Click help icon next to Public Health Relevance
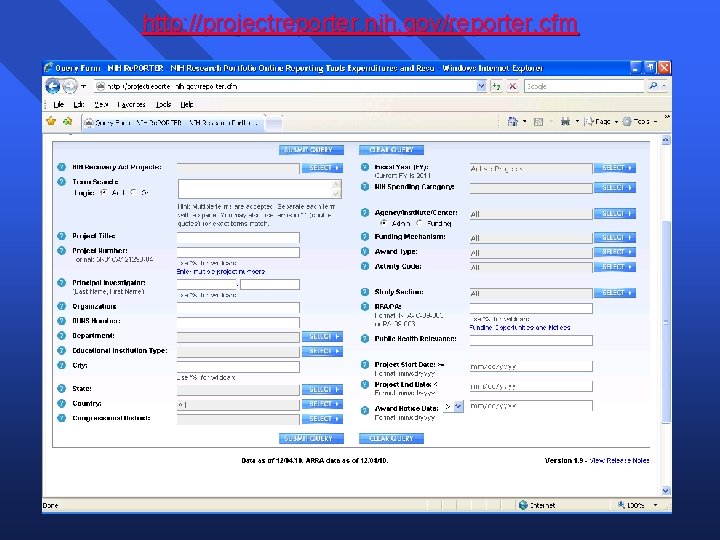Screen dimensions: 720x540 [x=365, y=339]
